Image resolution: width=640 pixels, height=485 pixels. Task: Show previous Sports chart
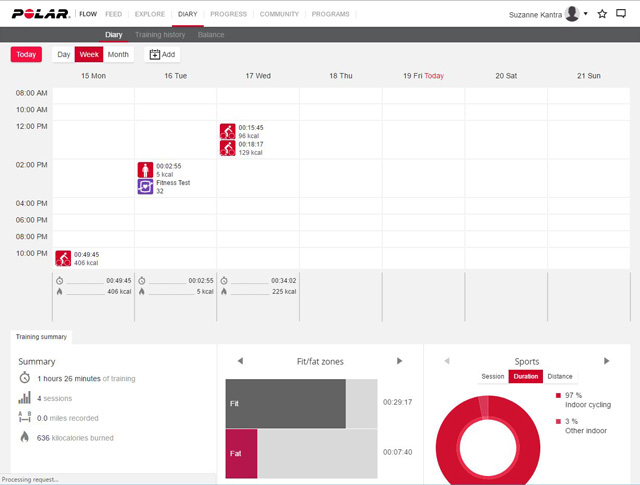coord(447,361)
